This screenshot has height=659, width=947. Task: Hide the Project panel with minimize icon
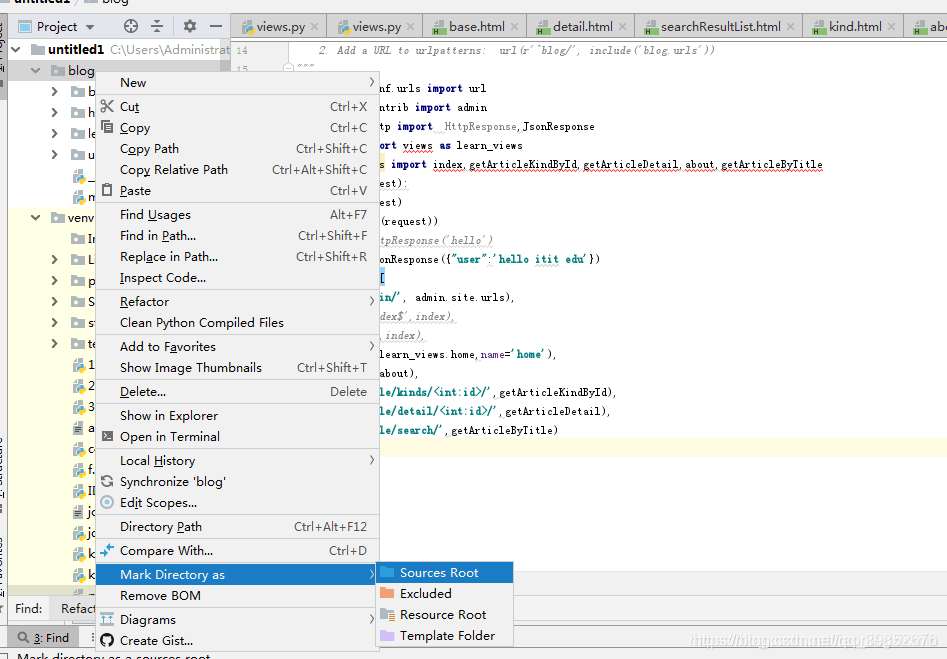[x=216, y=26]
